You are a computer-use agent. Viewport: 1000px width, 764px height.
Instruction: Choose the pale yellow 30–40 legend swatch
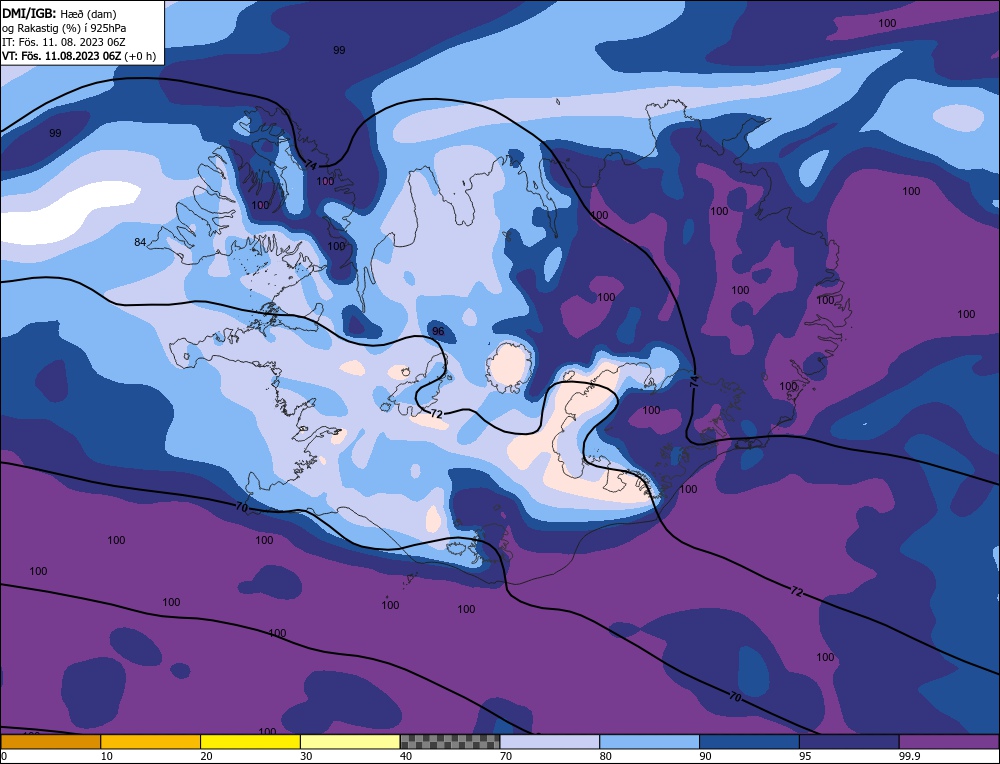pyautogui.click(x=350, y=742)
